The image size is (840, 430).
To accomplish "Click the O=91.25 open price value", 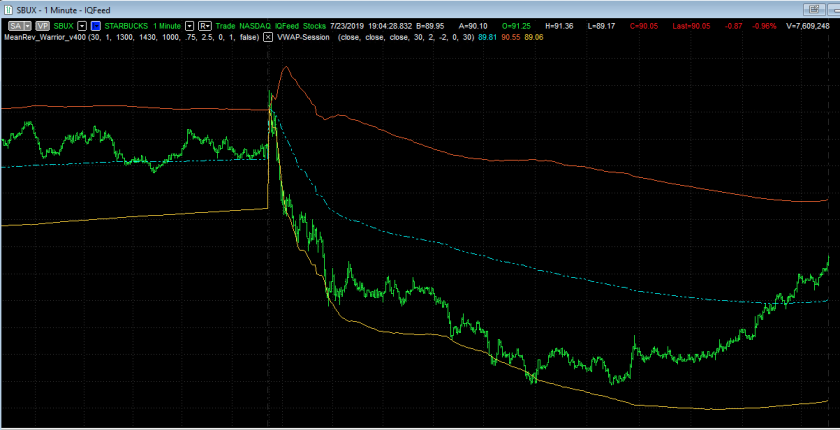I will point(514,23).
